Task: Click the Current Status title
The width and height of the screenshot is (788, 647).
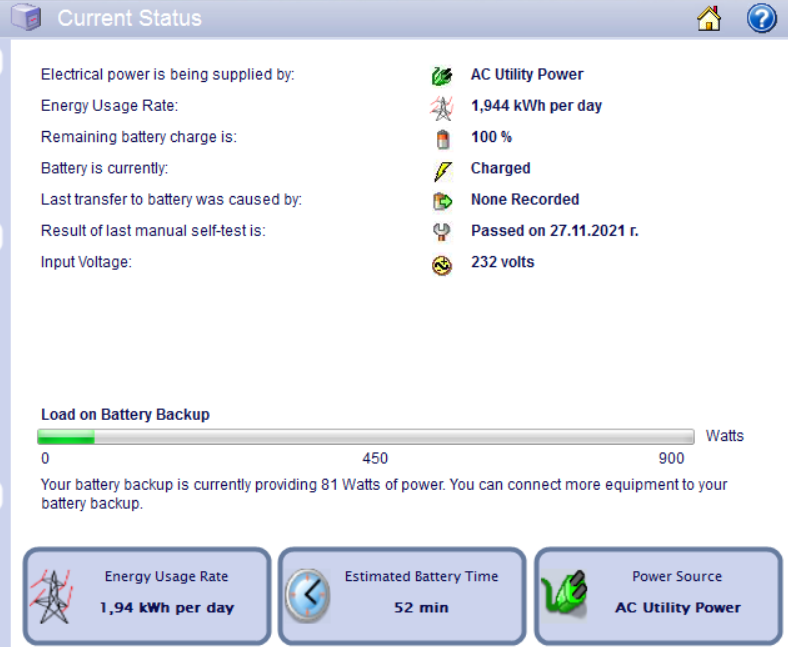Action: [x=130, y=18]
